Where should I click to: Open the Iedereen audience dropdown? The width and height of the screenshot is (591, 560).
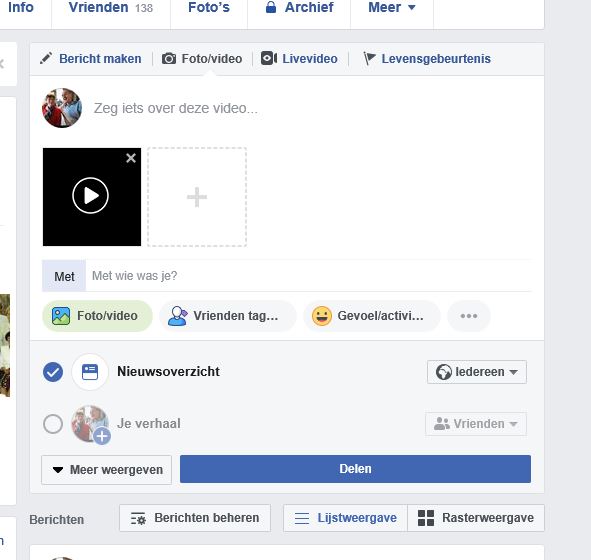(x=477, y=372)
